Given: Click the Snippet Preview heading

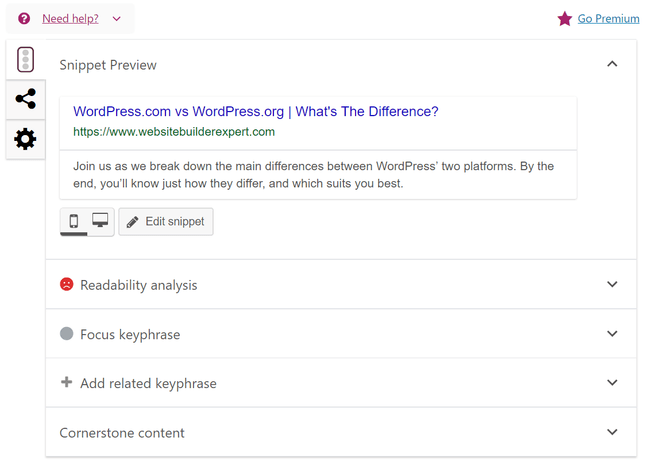Looking at the screenshot, I should pyautogui.click(x=108, y=65).
